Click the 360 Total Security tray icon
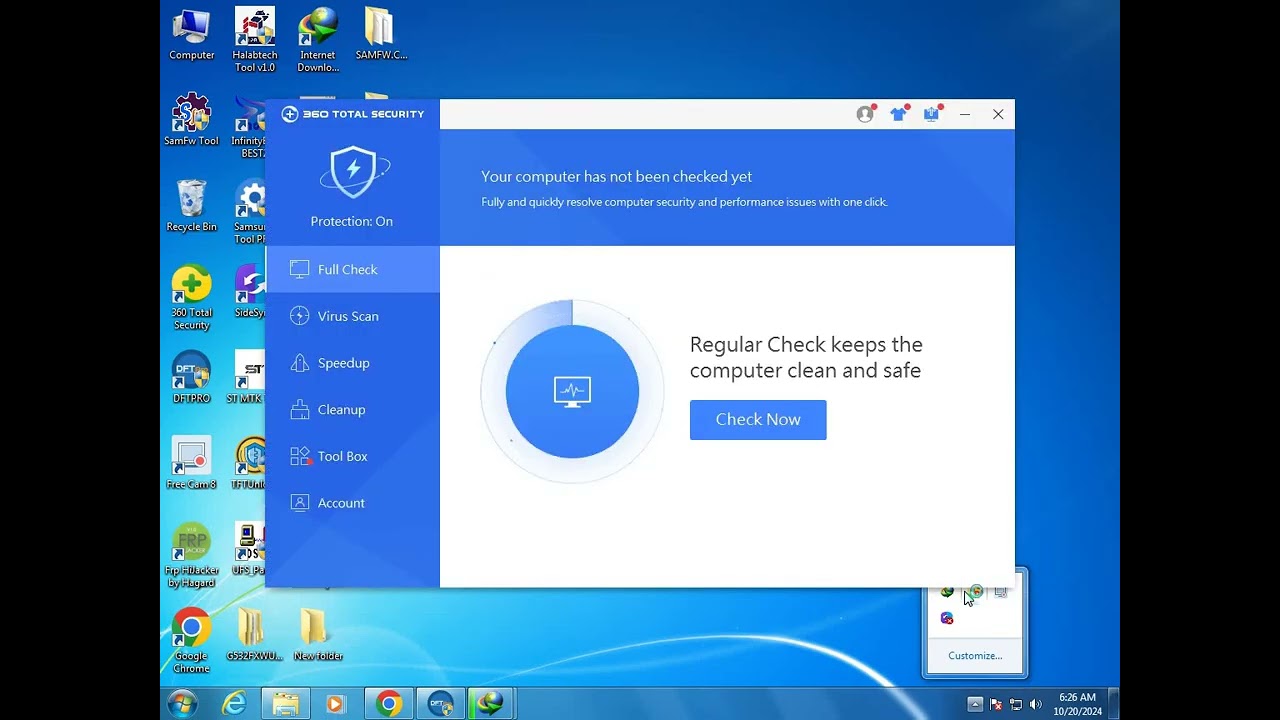 click(976, 592)
